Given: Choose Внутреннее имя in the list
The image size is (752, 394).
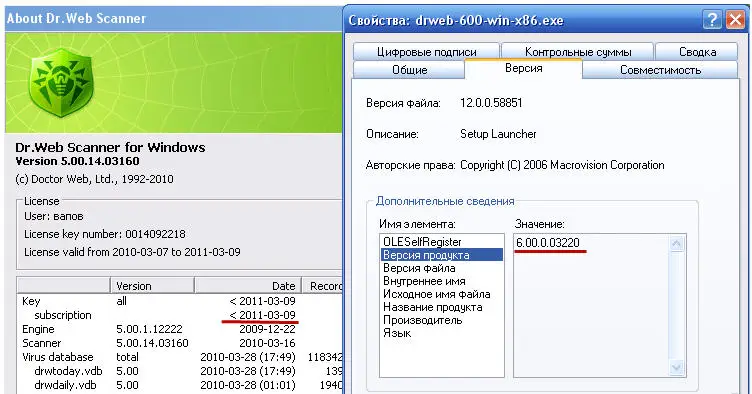Looking at the screenshot, I should pos(424,281).
